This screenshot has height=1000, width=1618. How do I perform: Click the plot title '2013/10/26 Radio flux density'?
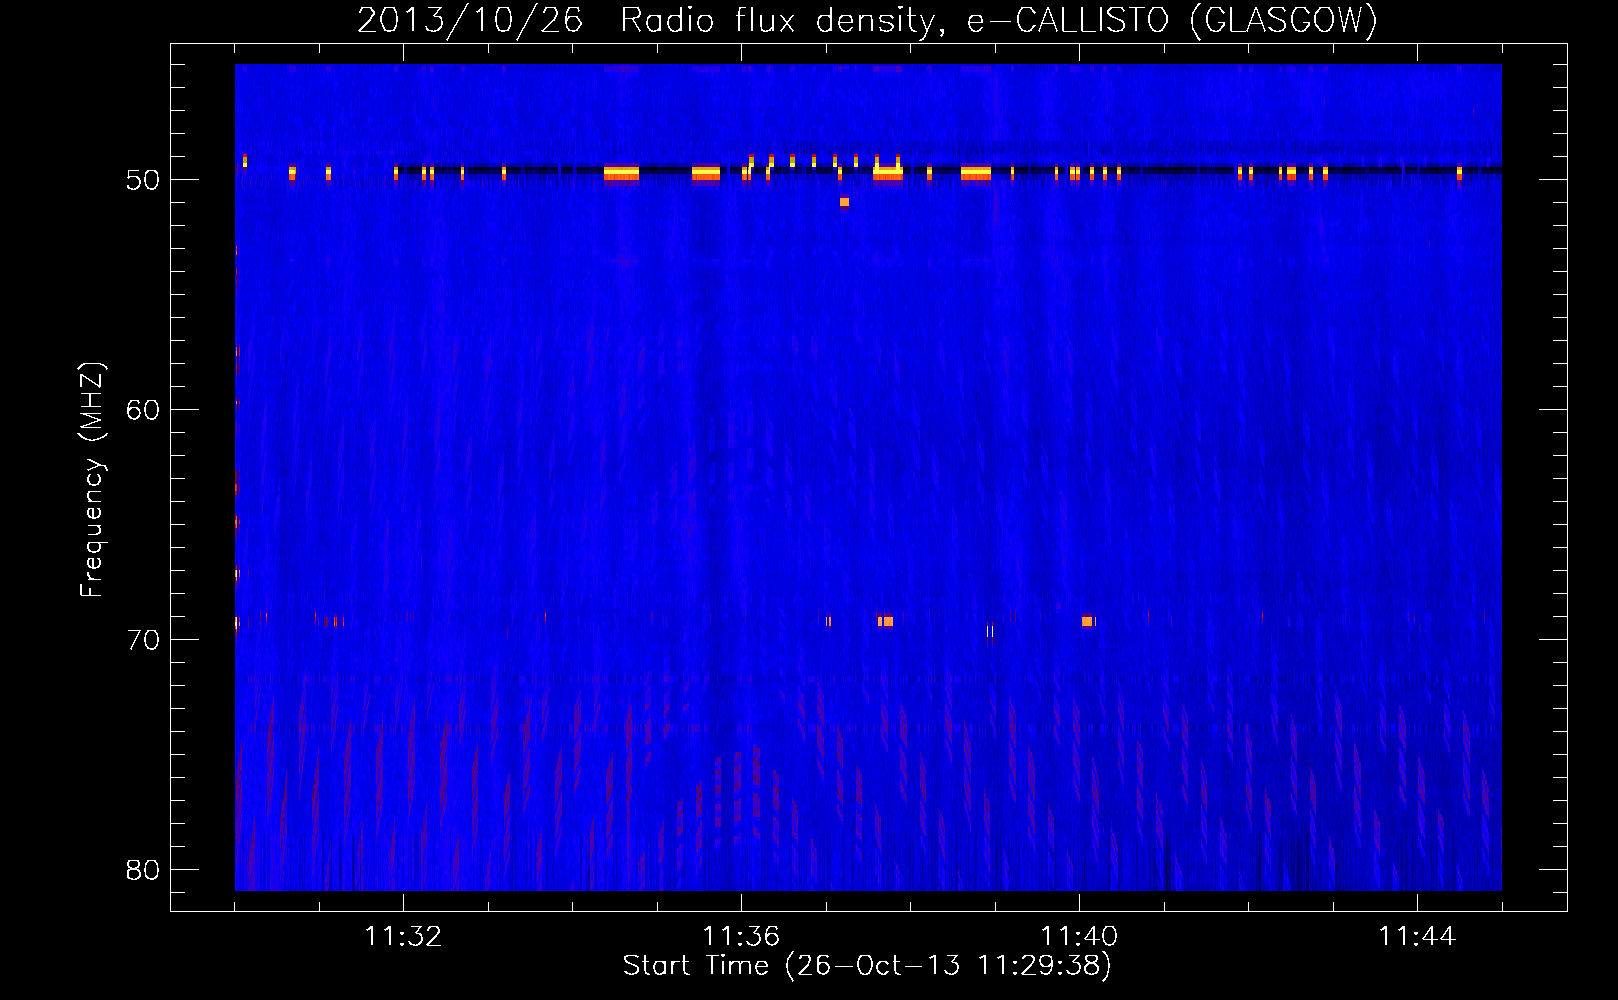(651, 21)
